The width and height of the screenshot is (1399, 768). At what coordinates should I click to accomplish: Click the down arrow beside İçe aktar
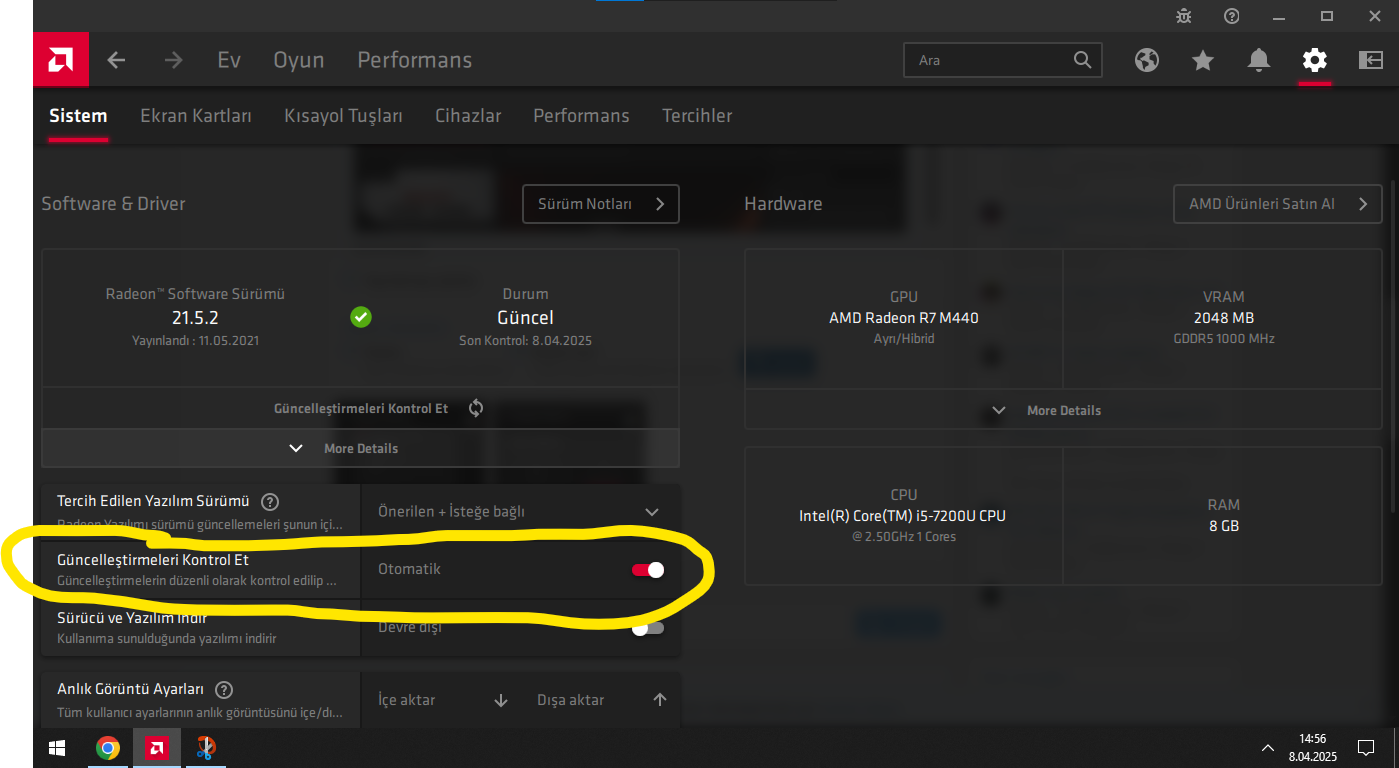click(501, 700)
